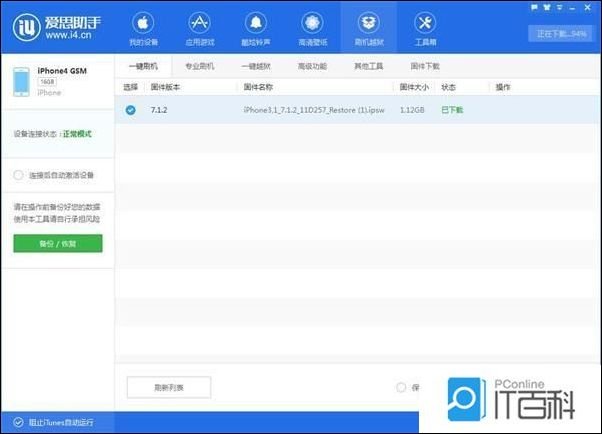Enable the 连接后自动激活设备 option
Viewport: 602px width, 434px height.
(18, 175)
